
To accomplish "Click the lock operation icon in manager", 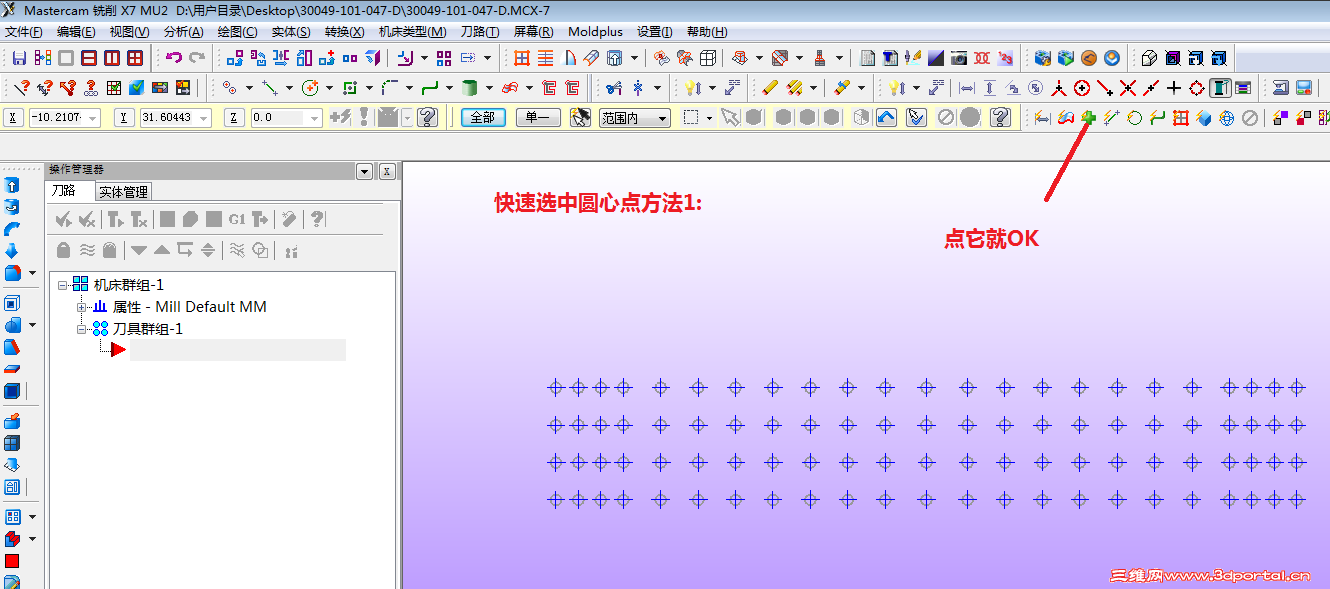I will click(64, 250).
